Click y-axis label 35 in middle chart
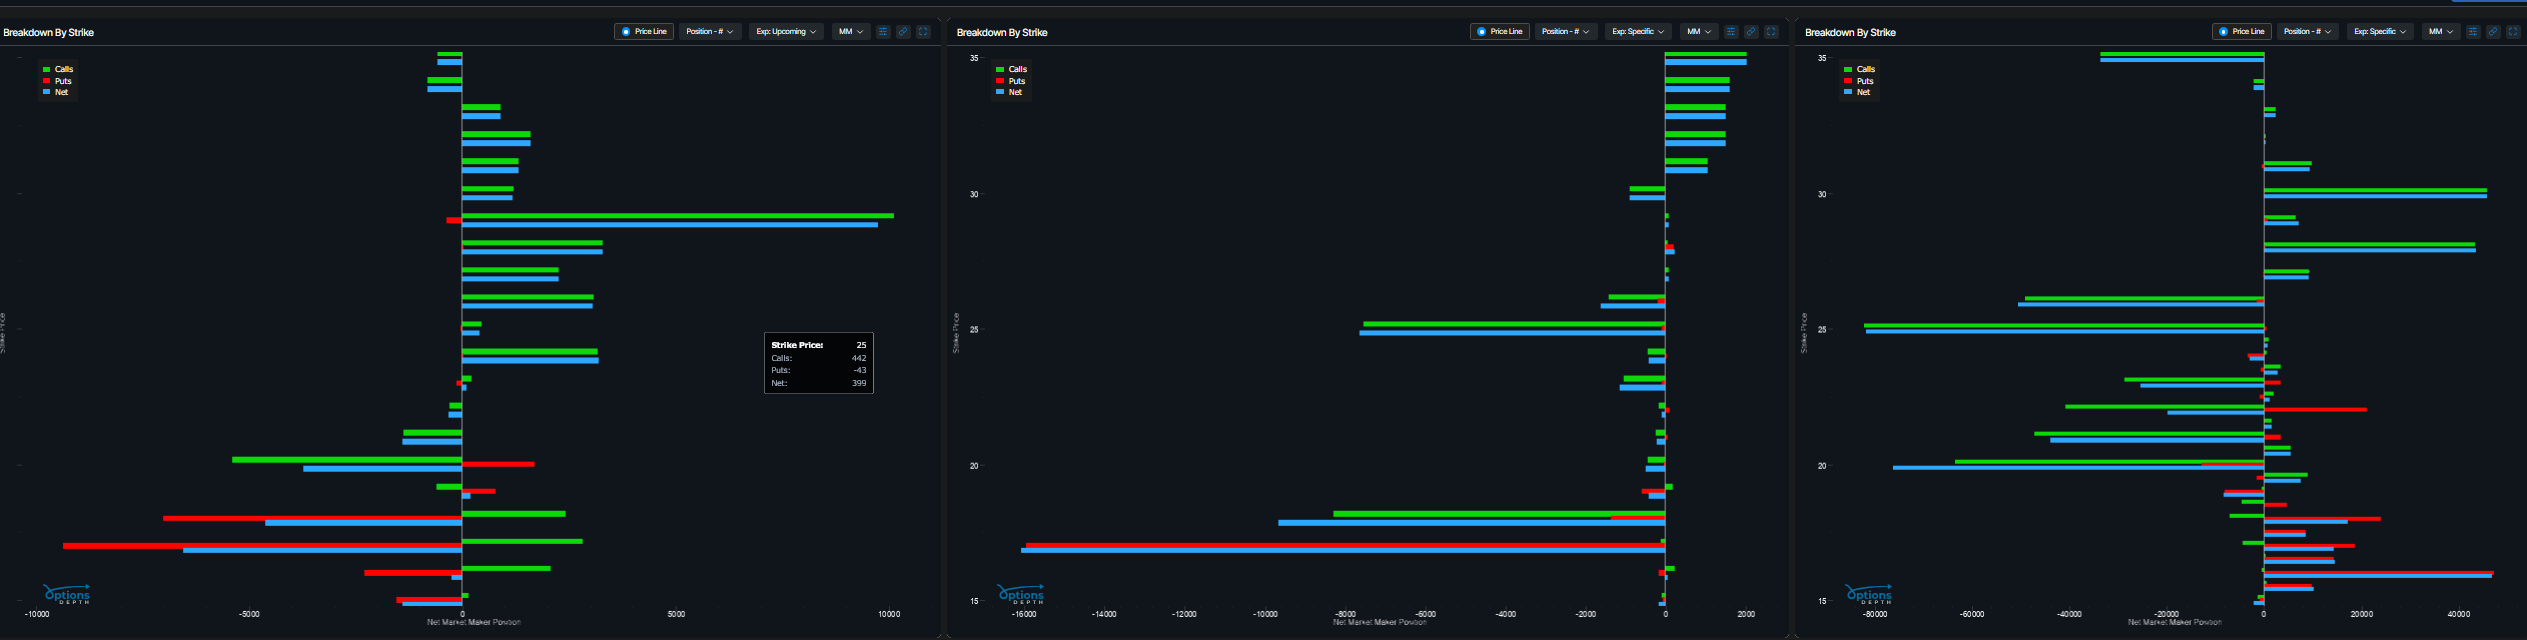Image resolution: width=2527 pixels, height=640 pixels. 974,58
